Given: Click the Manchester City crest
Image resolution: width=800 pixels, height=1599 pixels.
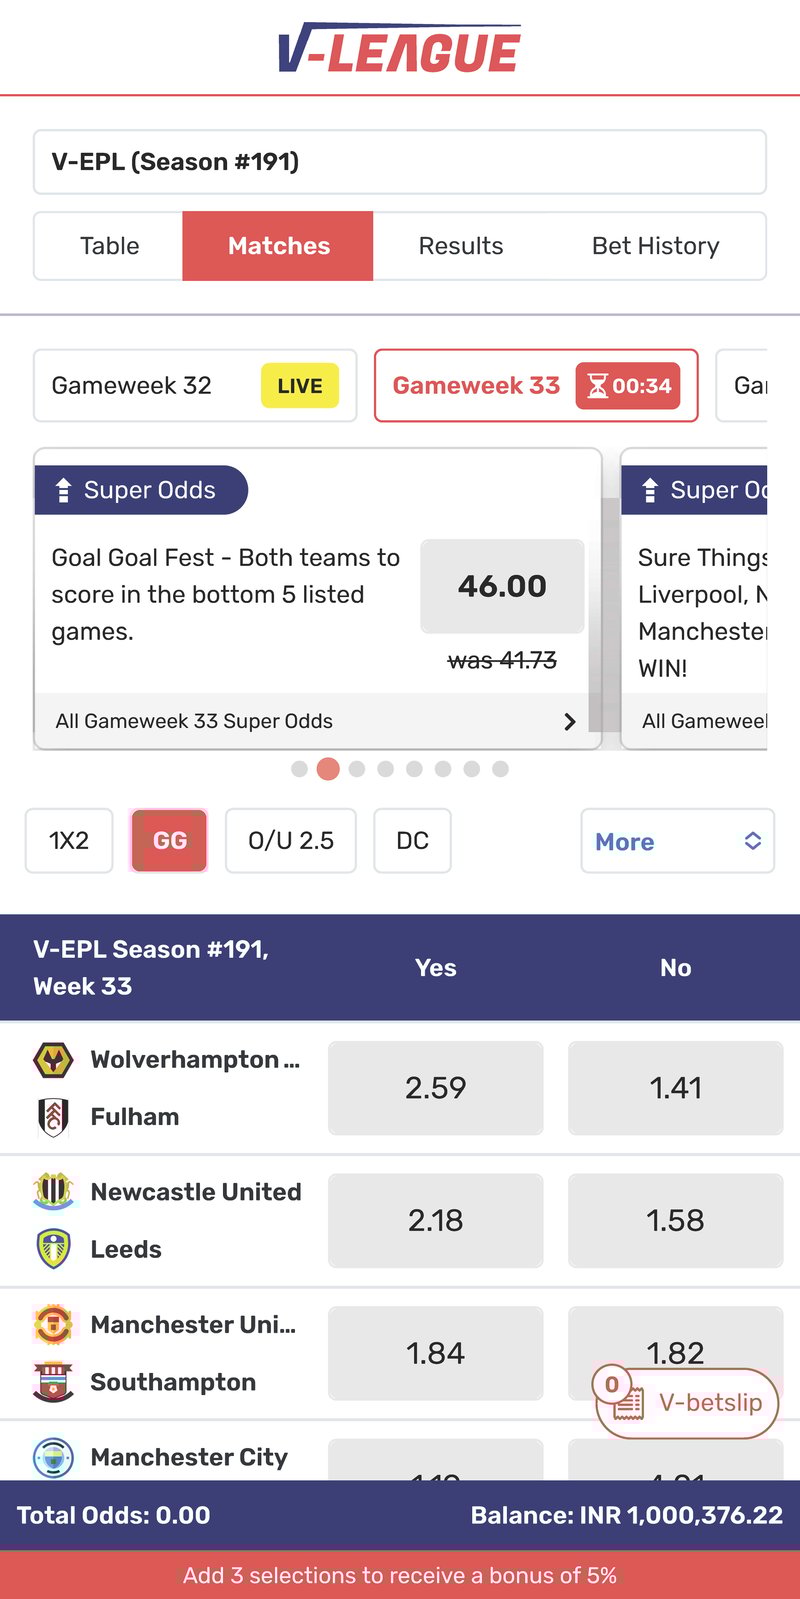Looking at the screenshot, I should 53,1458.
